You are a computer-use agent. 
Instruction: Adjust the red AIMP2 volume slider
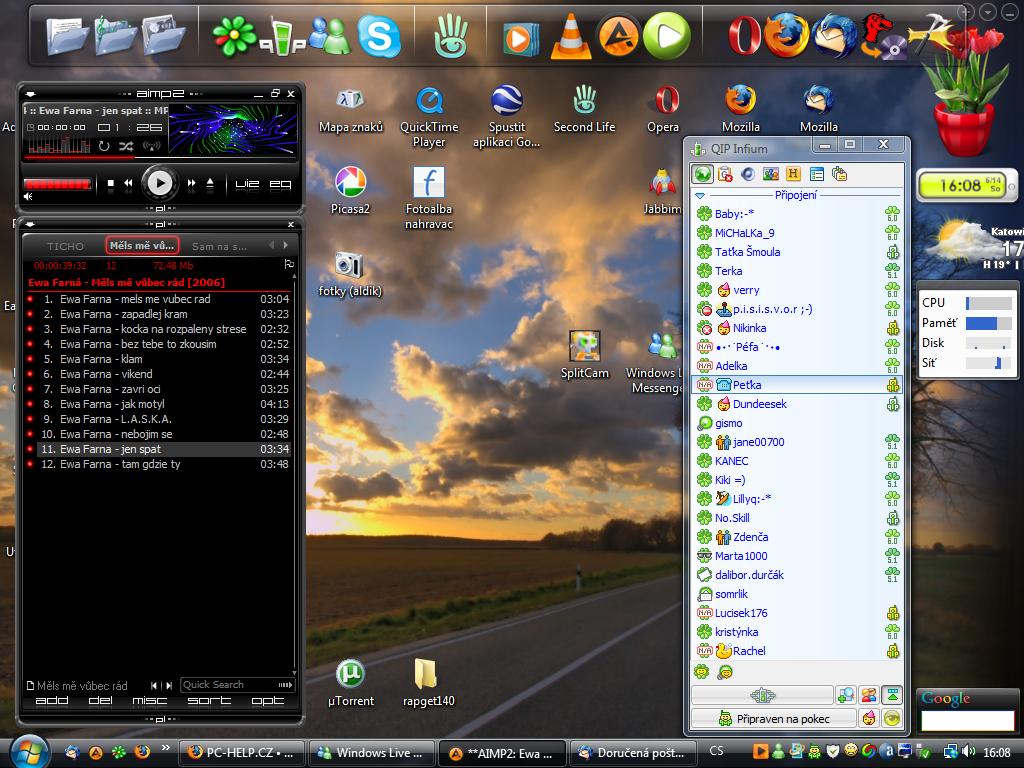pos(57,184)
